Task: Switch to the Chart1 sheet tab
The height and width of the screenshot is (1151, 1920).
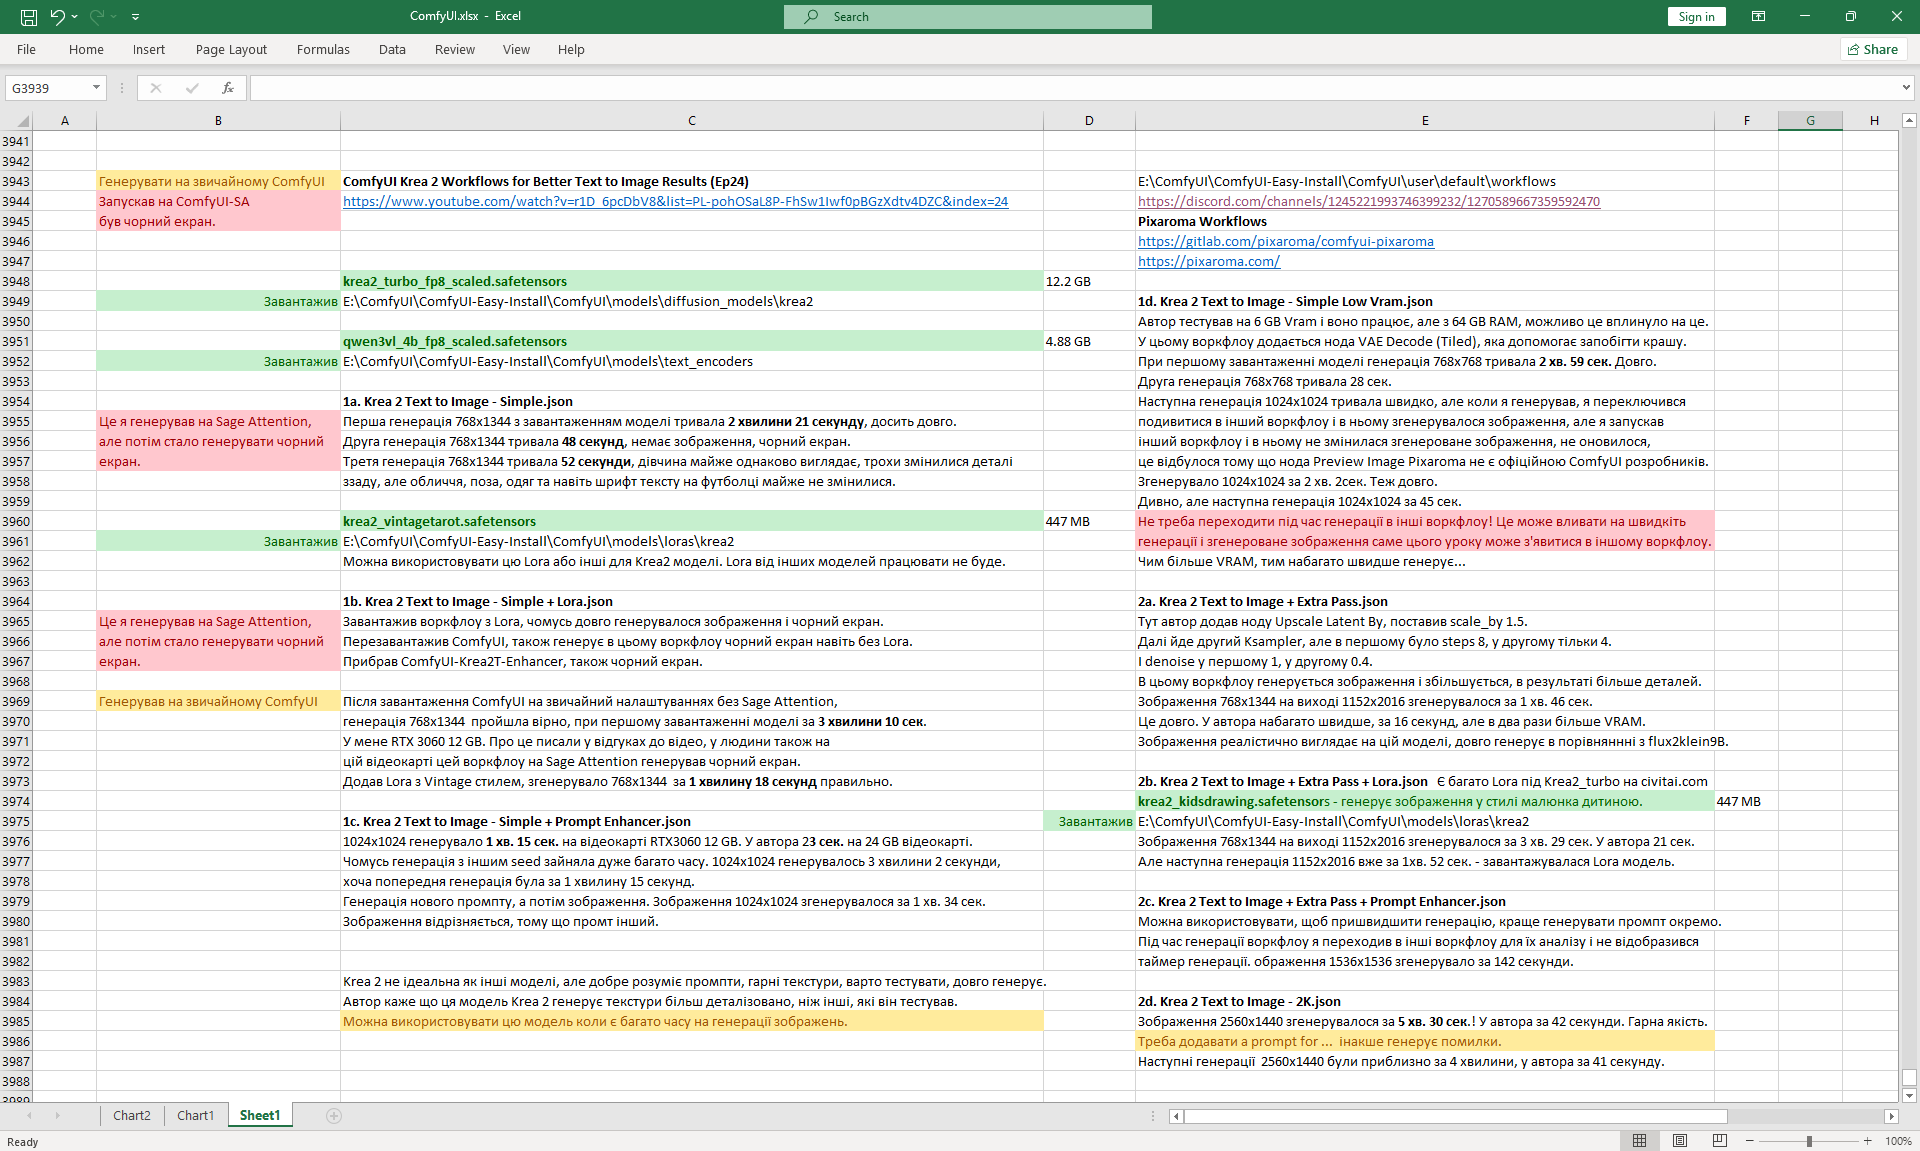Action: click(195, 1116)
